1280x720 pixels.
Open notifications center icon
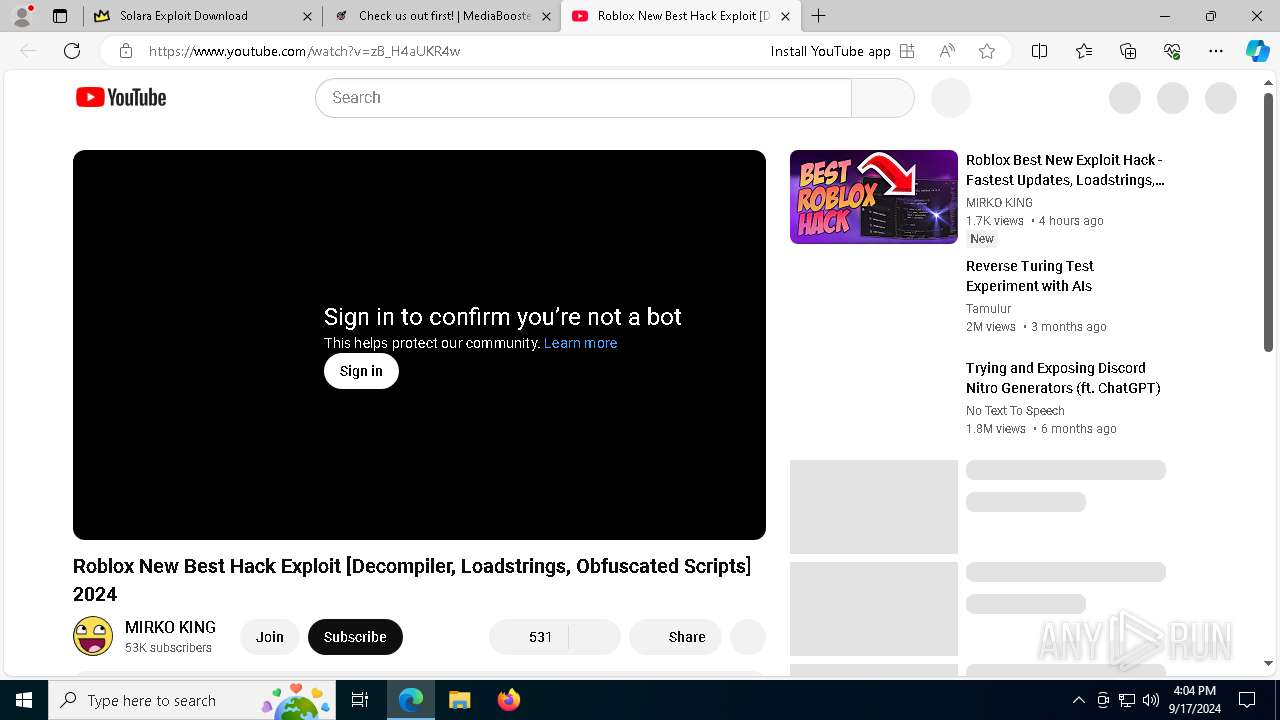tap(1247, 700)
